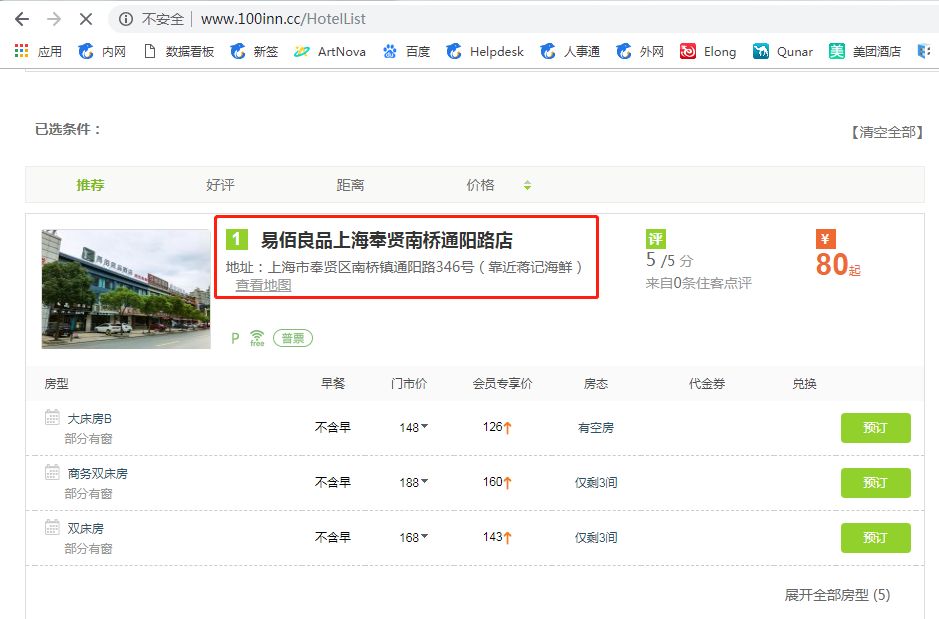The width and height of the screenshot is (939, 619).
Task: Open the 美团酒店 bookmark
Action: pyautogui.click(x=865, y=51)
